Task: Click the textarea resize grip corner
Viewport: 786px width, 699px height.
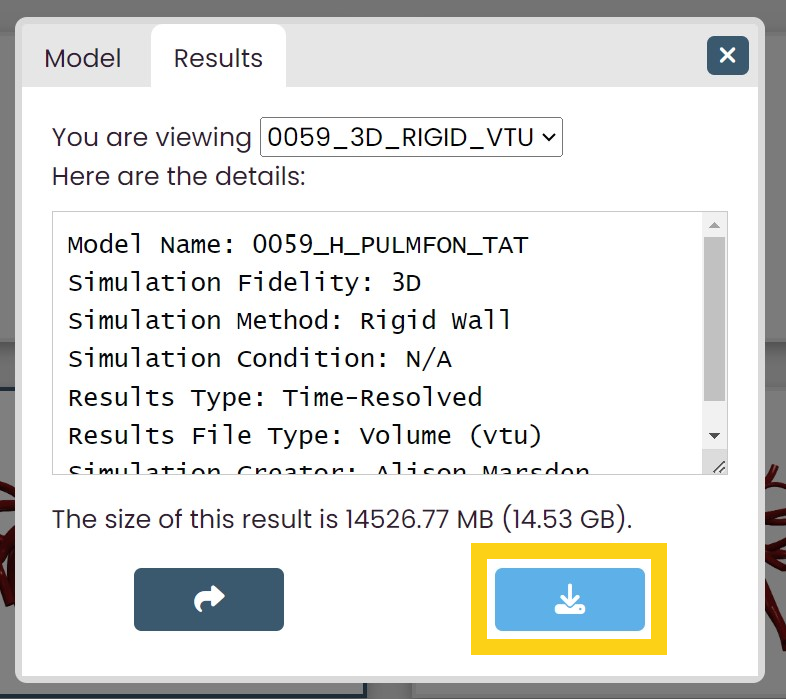Action: click(719, 467)
